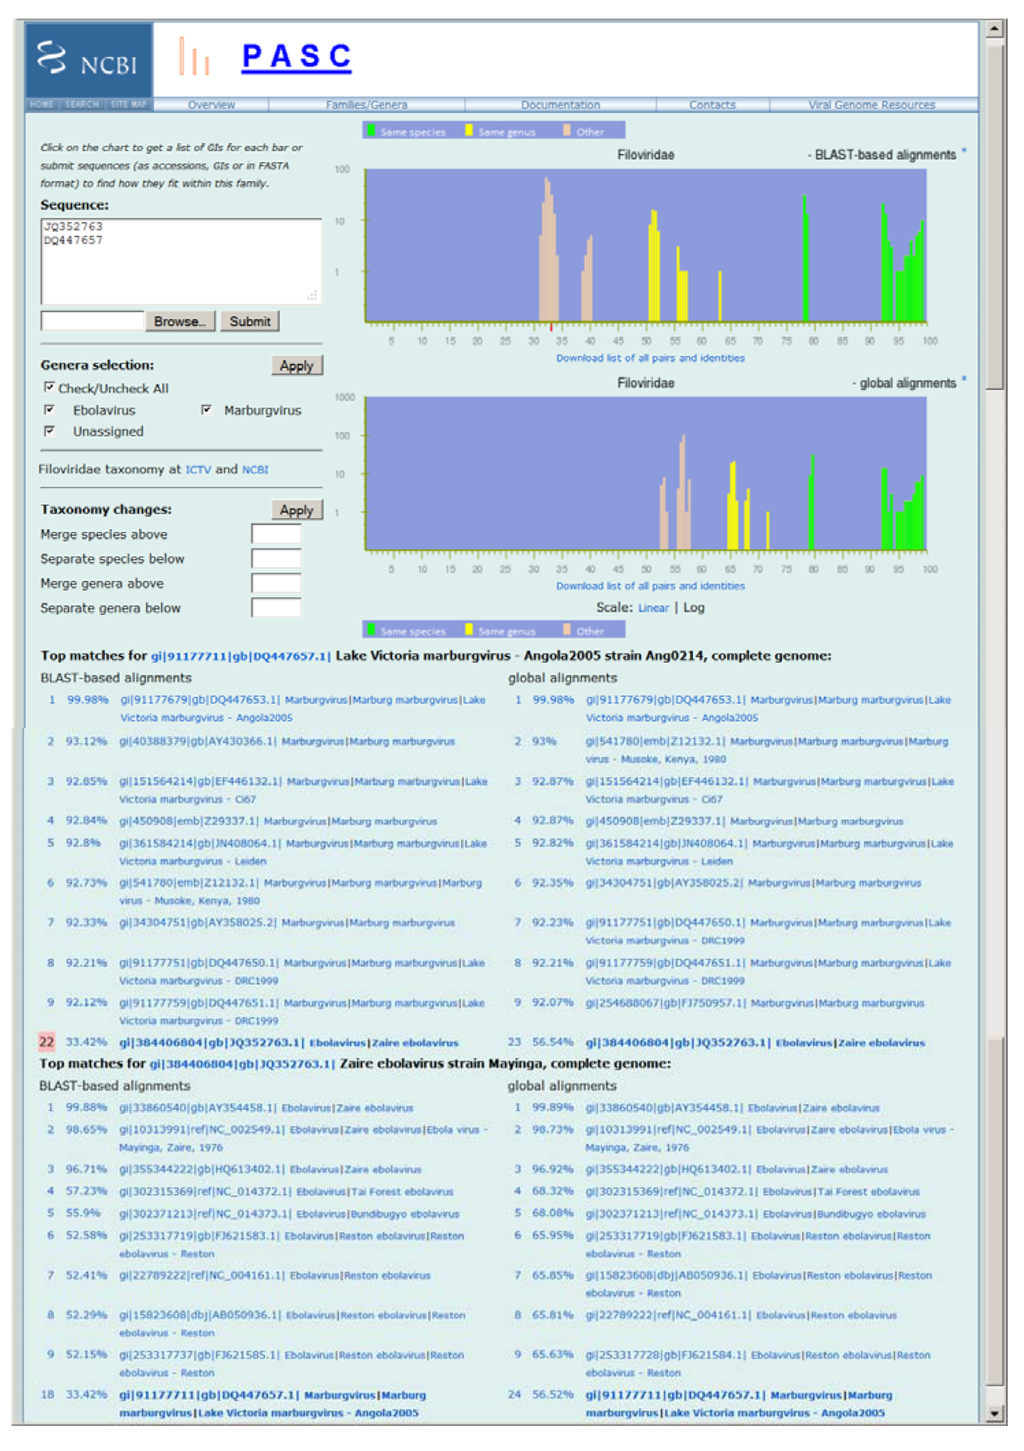1024x1451 pixels.
Task: Open the BLAST match gi|151564214|gb|EF446132.1 link
Action: click(x=200, y=782)
